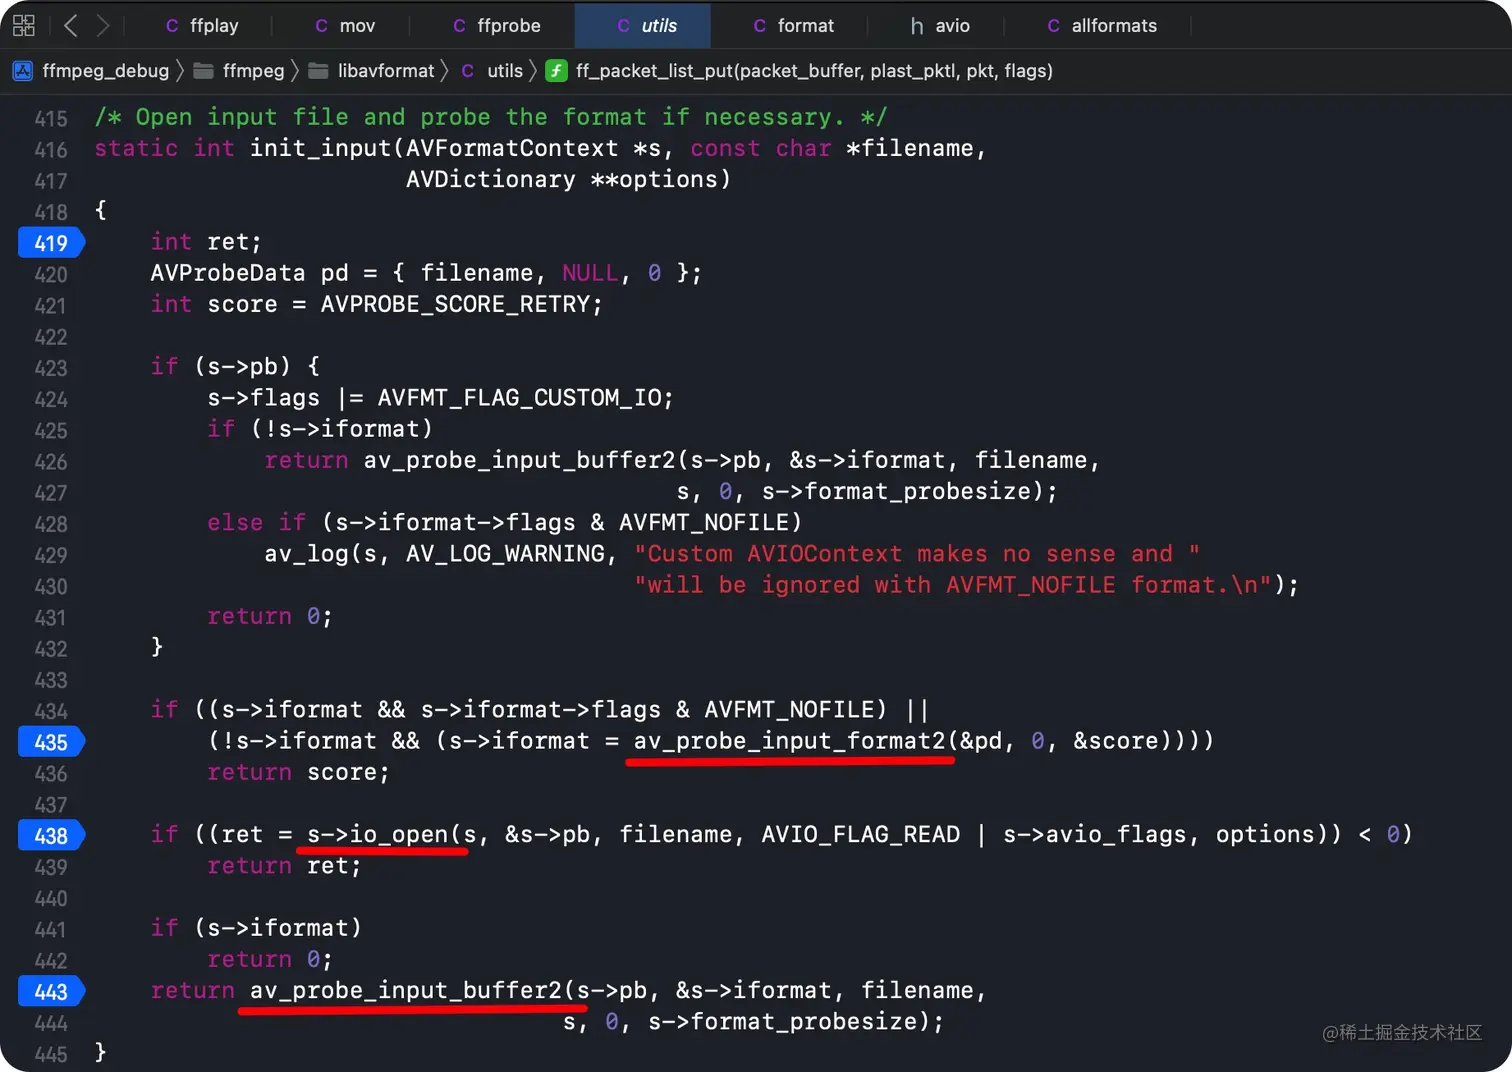Click the ffmpeg_debug project icon in breadcrumb
1512x1072 pixels.
23,71
